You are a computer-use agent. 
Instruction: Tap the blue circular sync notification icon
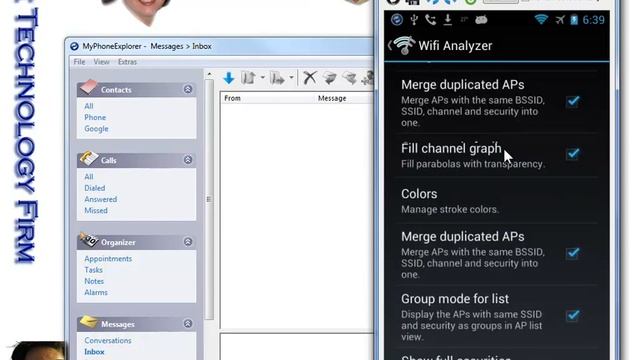[397, 19]
